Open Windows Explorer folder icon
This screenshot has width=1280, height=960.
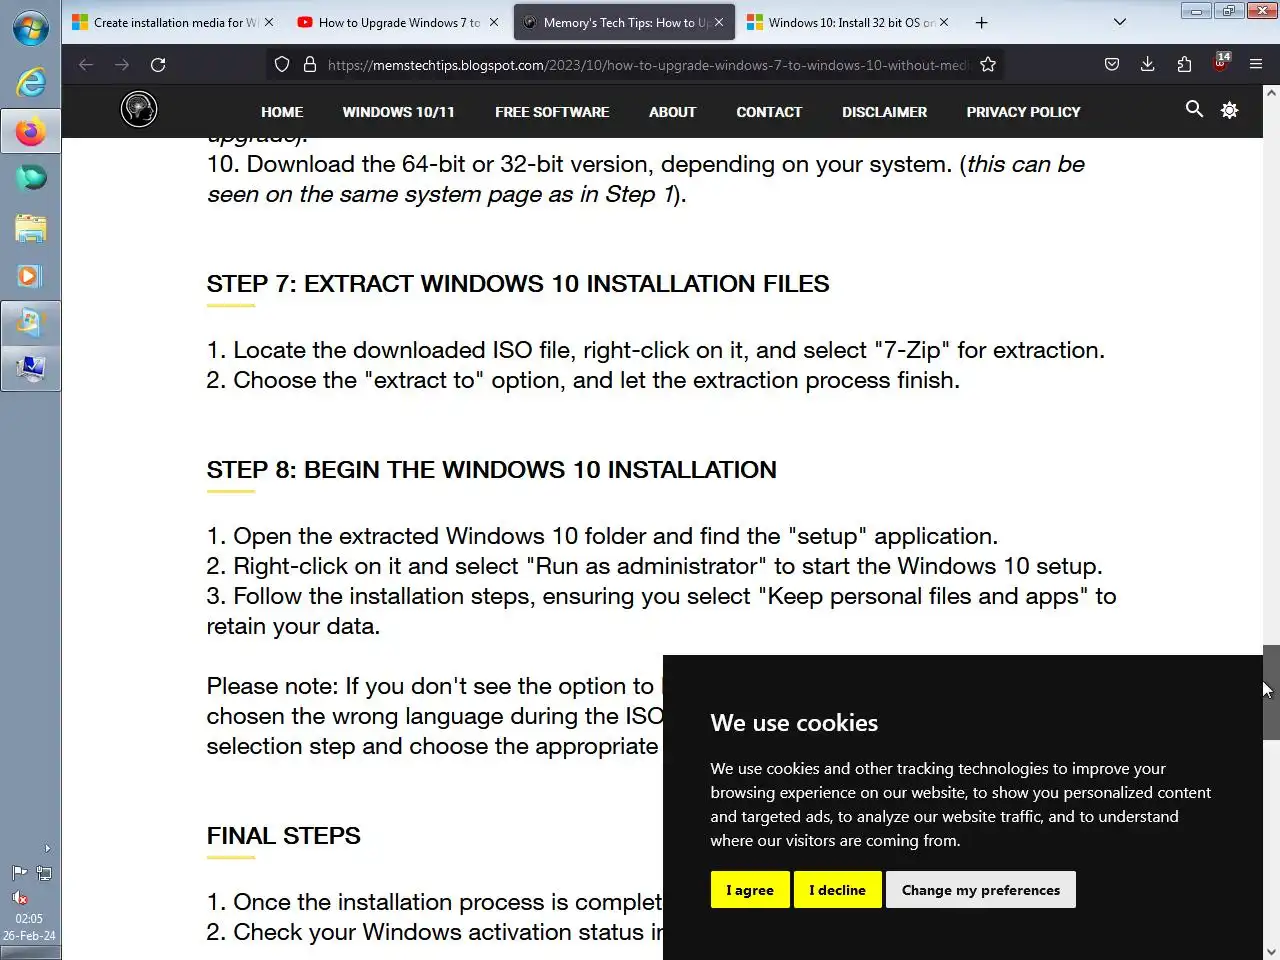30,228
